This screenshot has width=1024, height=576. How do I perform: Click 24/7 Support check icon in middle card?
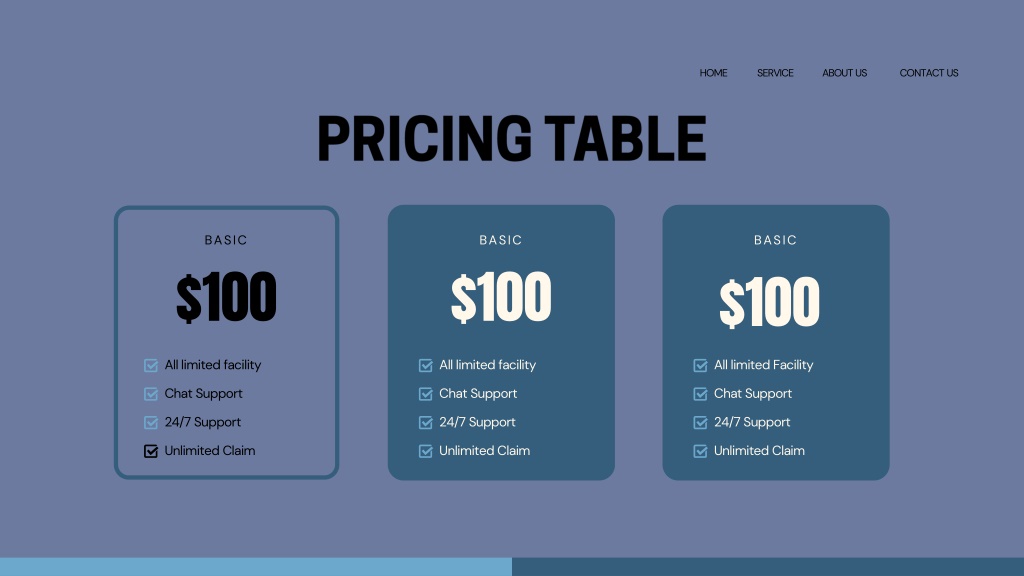426,423
